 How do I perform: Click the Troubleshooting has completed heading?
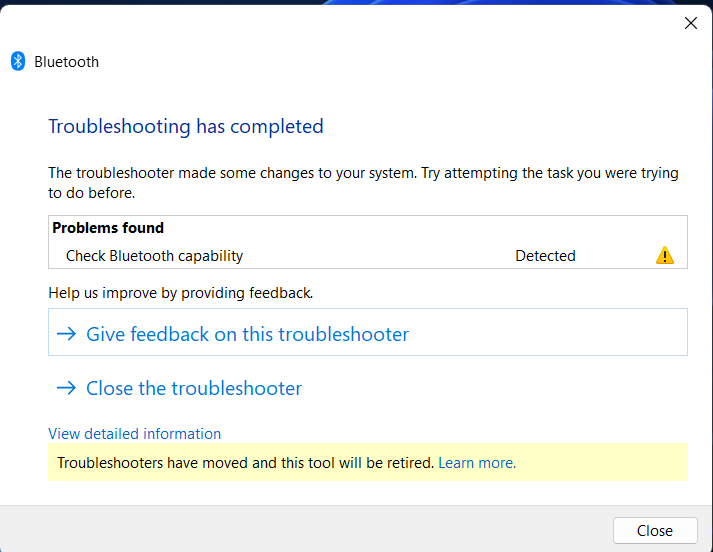tap(186, 126)
